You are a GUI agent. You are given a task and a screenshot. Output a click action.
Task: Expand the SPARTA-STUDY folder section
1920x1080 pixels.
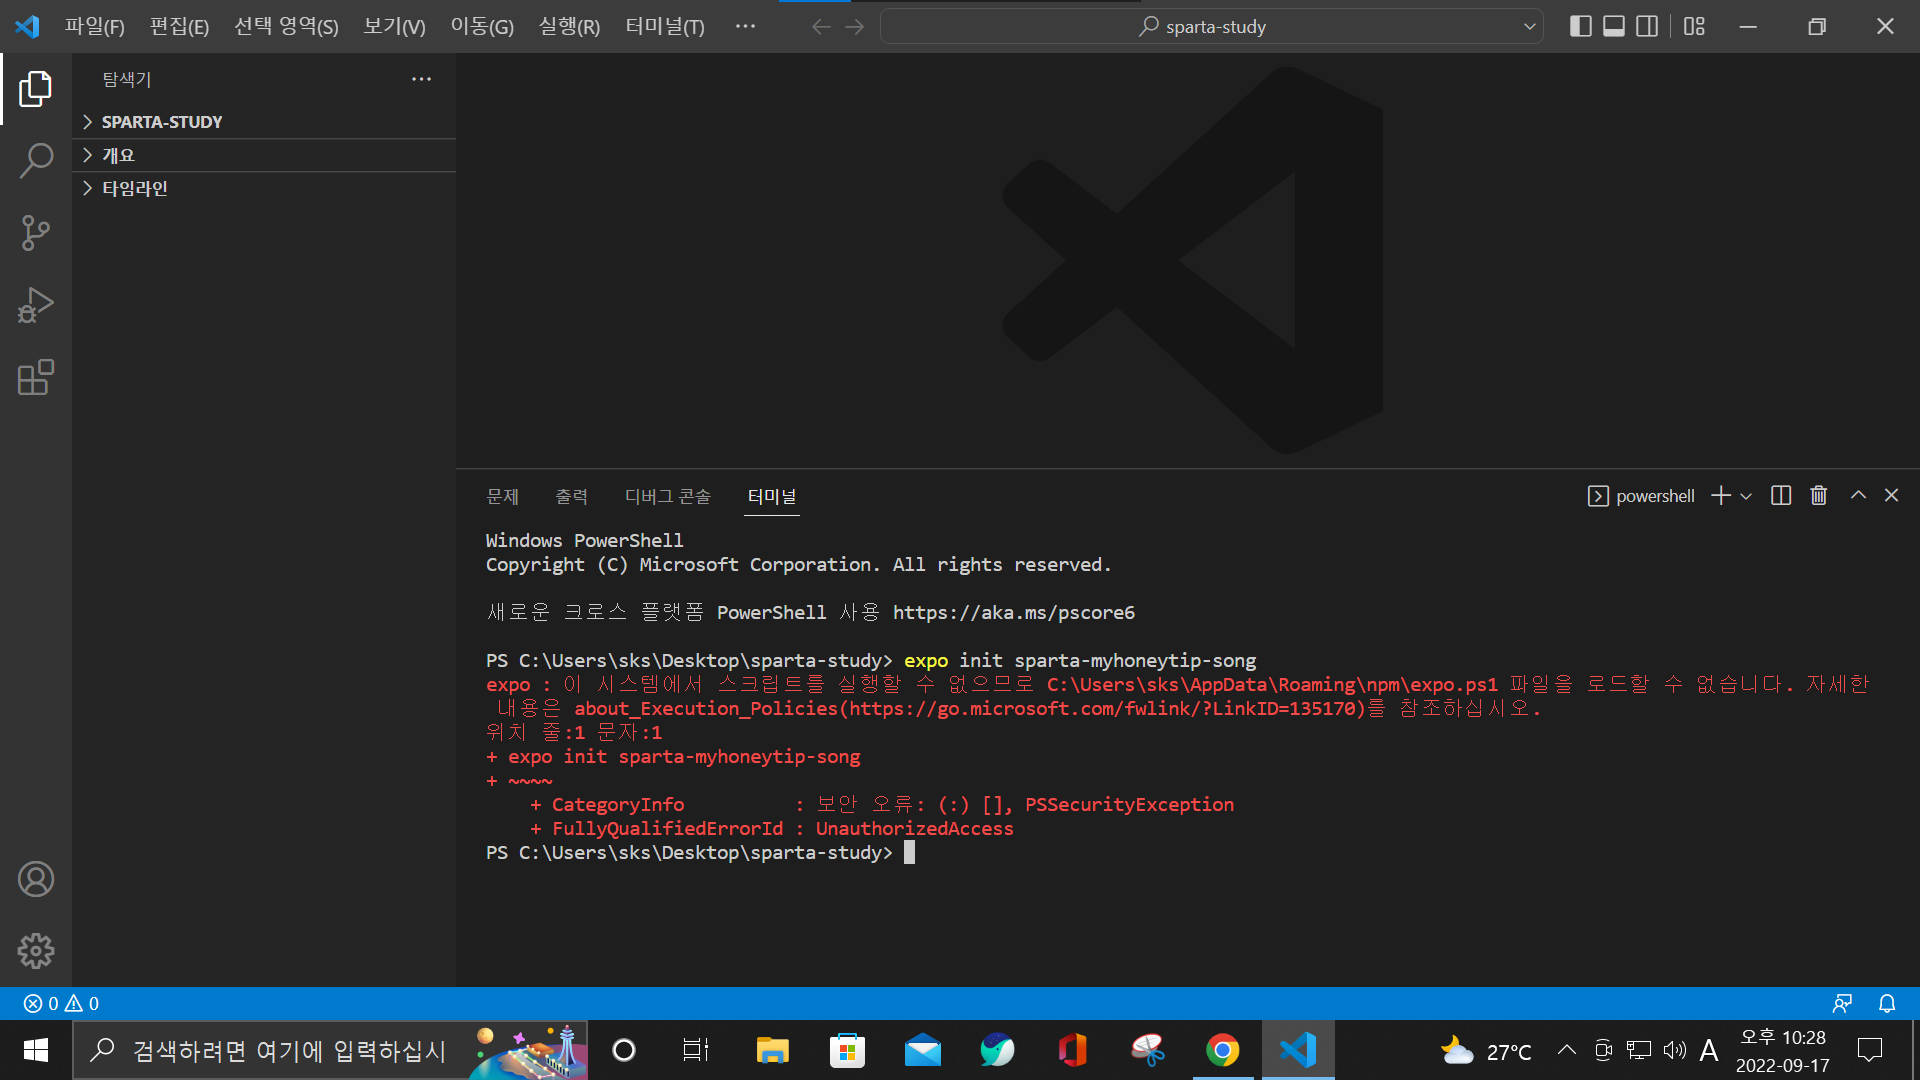click(x=264, y=122)
